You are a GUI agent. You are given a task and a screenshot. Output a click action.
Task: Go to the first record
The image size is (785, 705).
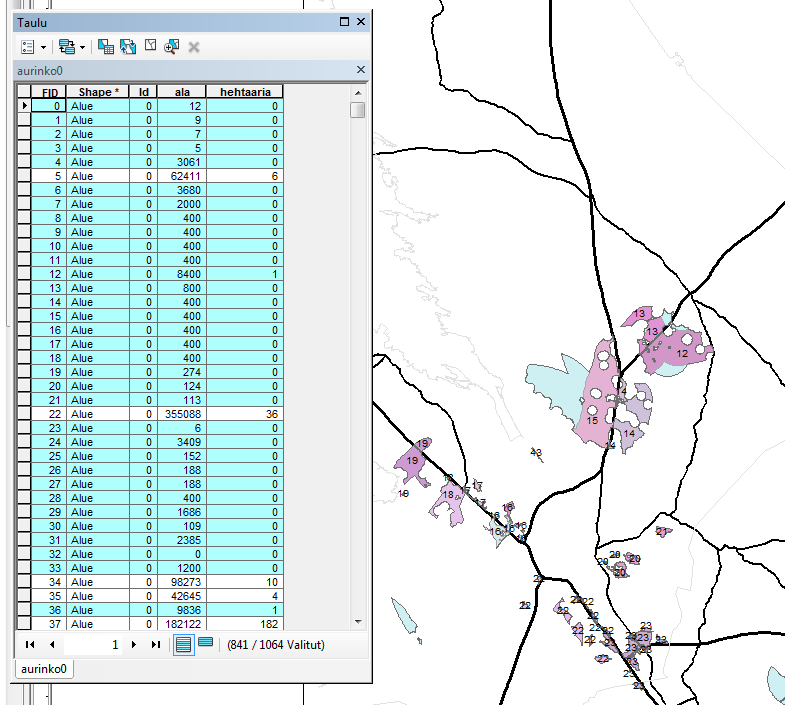30,644
